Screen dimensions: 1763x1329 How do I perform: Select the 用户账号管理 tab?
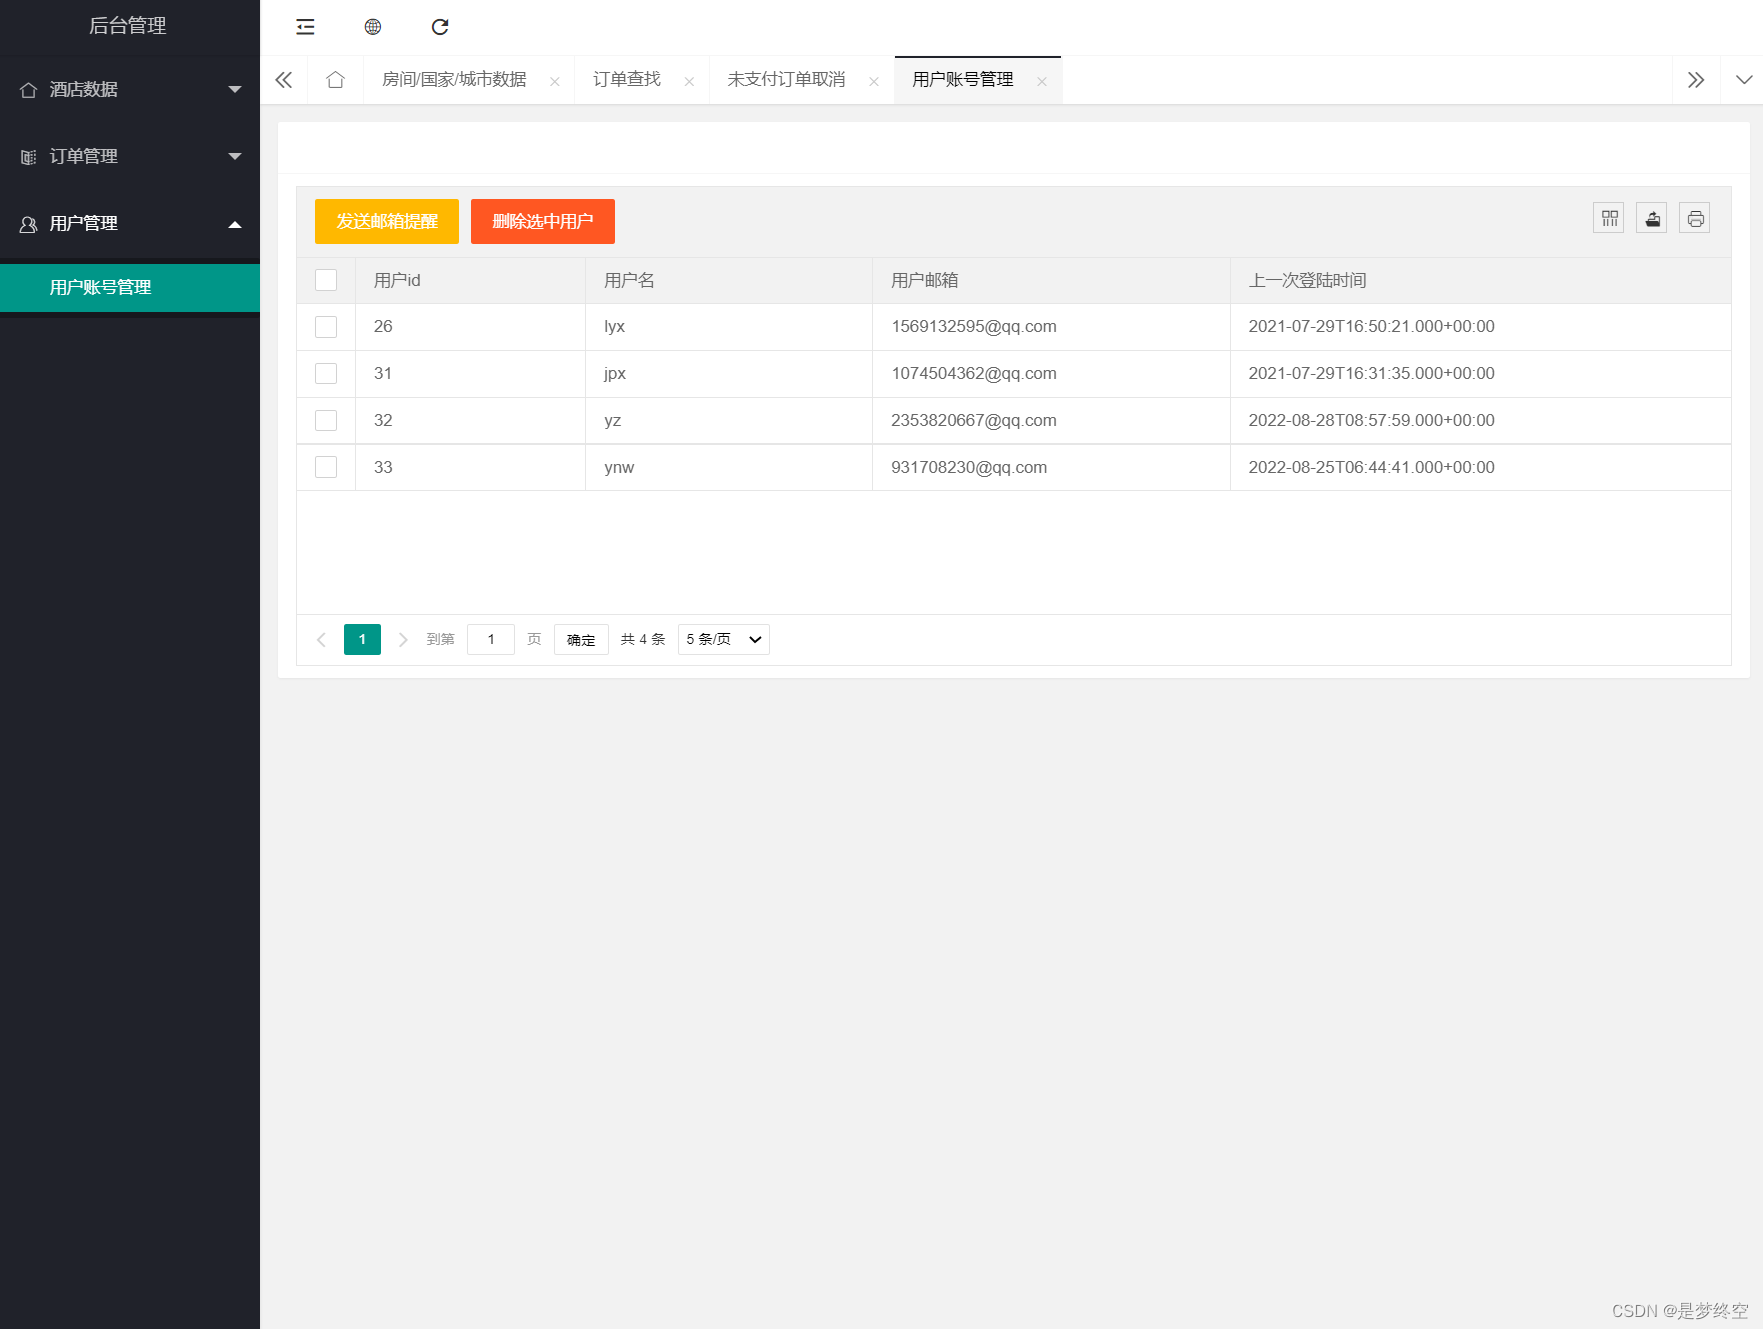click(x=963, y=80)
